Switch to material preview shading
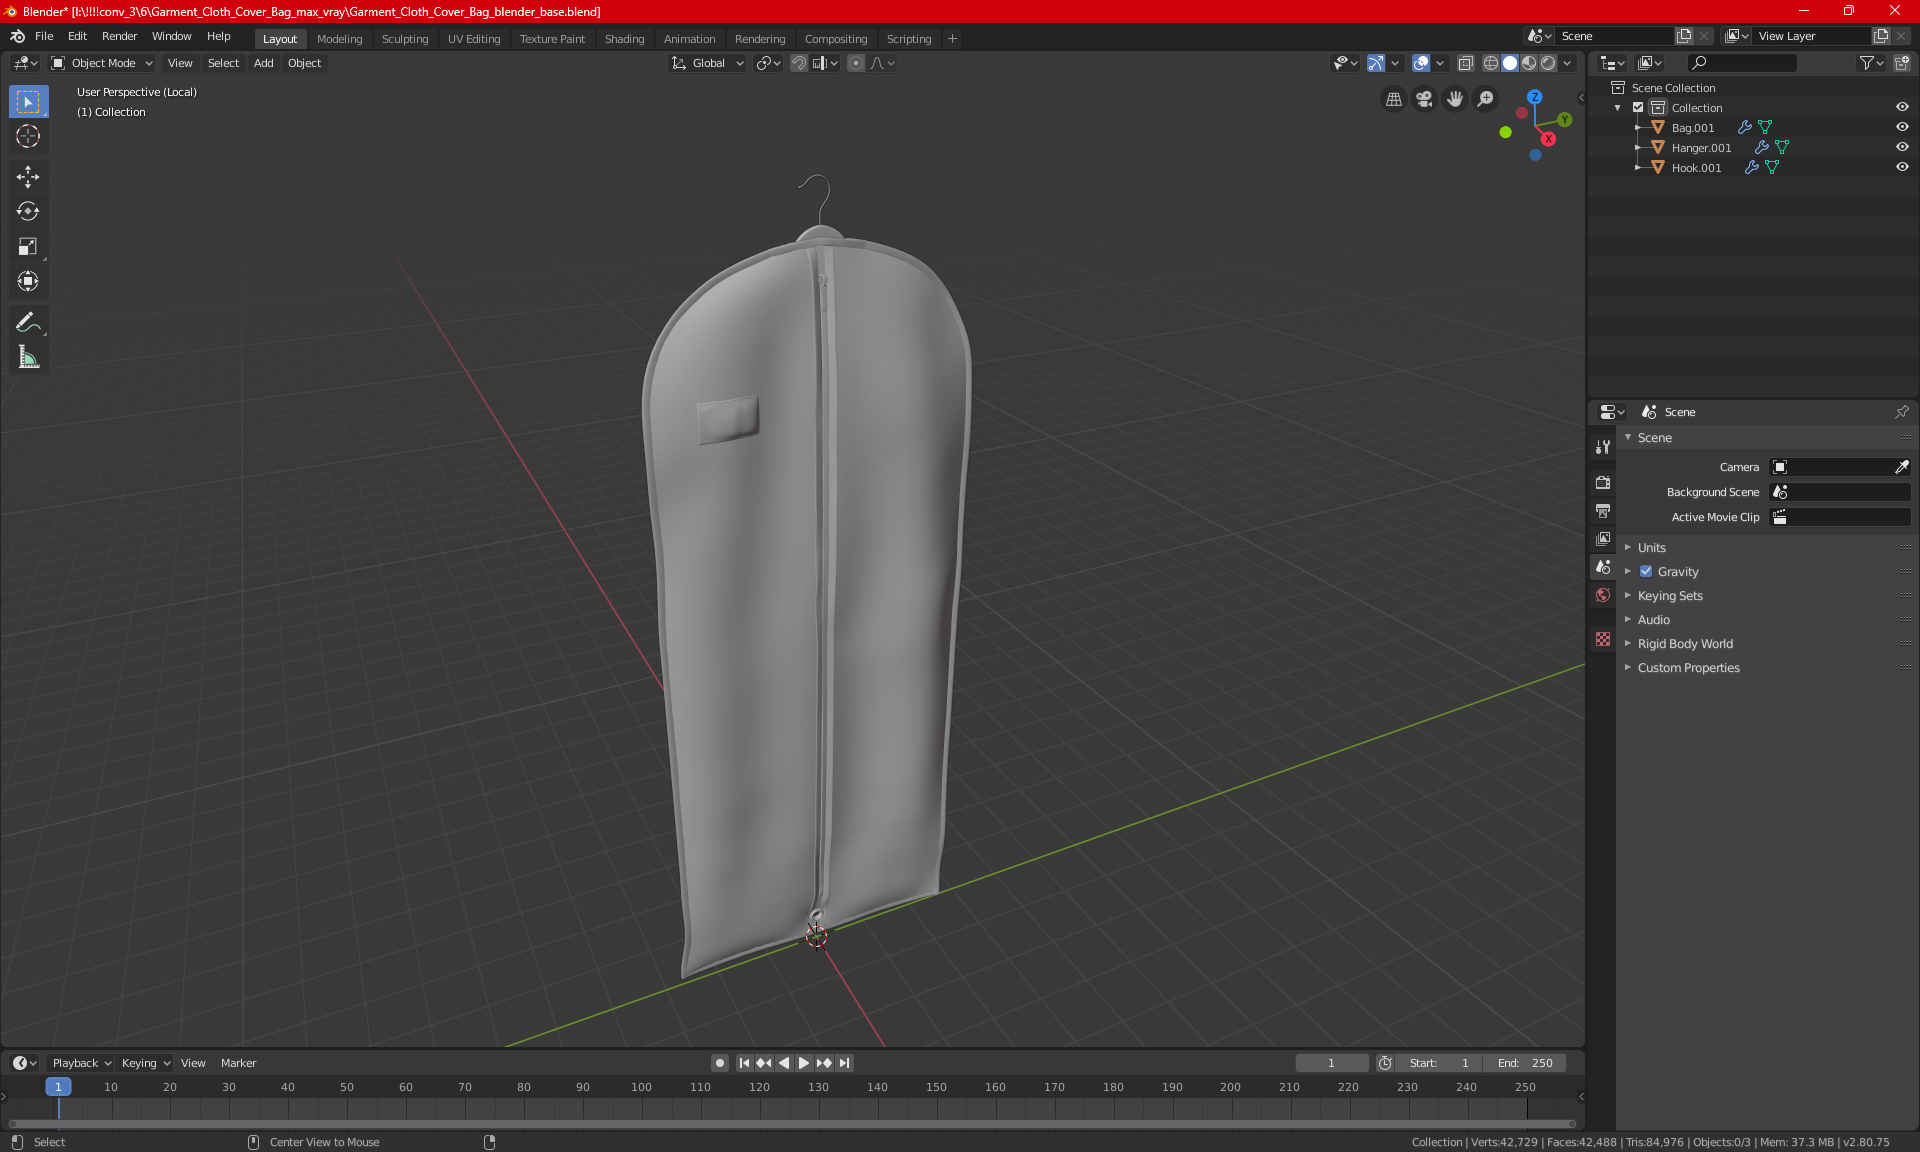 point(1529,63)
